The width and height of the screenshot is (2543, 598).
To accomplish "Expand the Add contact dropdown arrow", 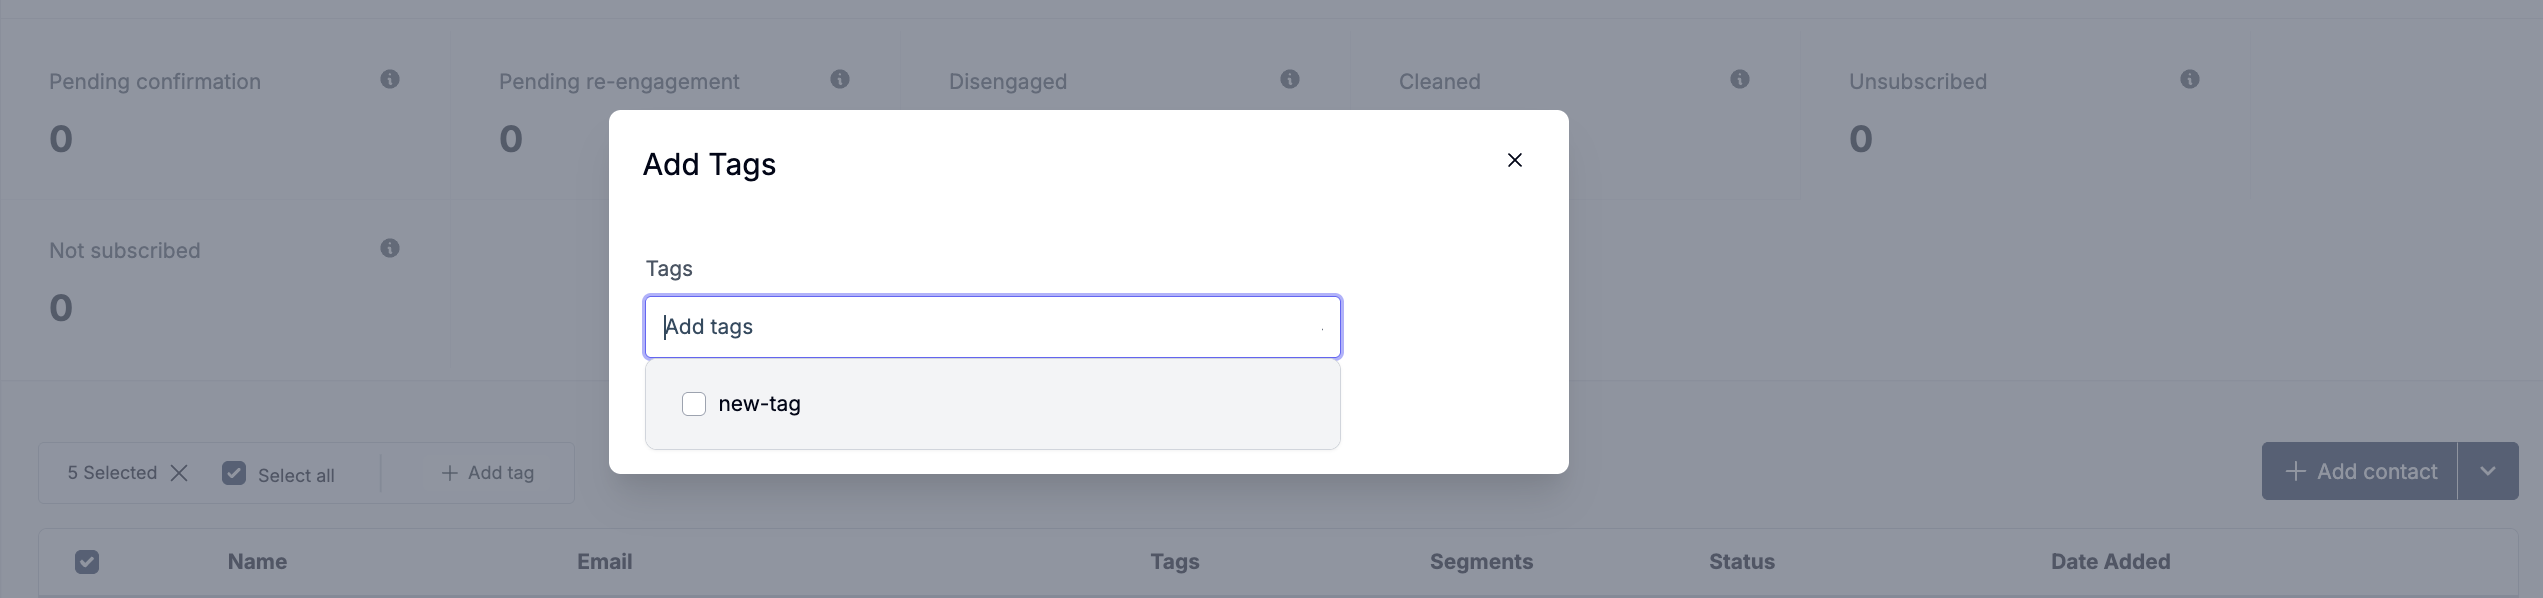I will click(x=2488, y=471).
